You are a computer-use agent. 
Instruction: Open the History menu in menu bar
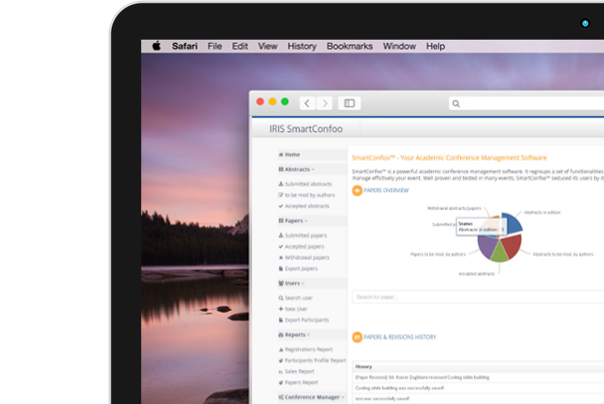(x=301, y=46)
